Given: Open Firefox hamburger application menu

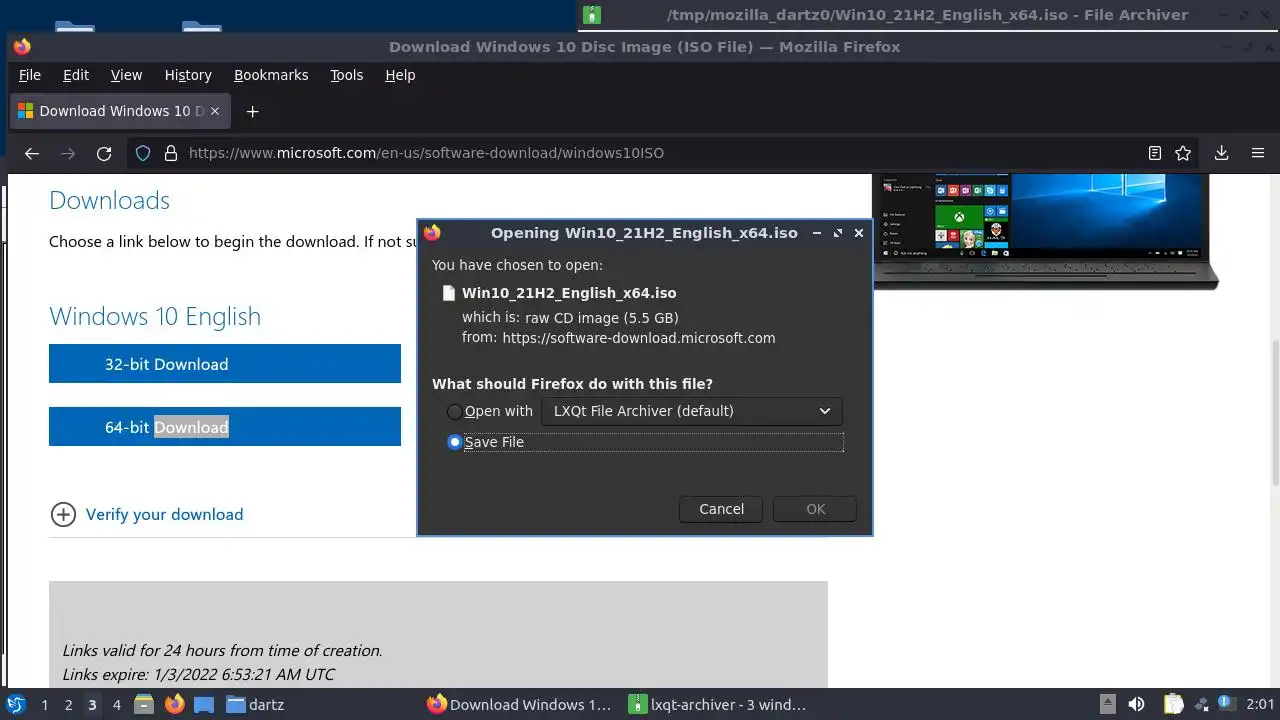Looking at the screenshot, I should point(1258,153).
